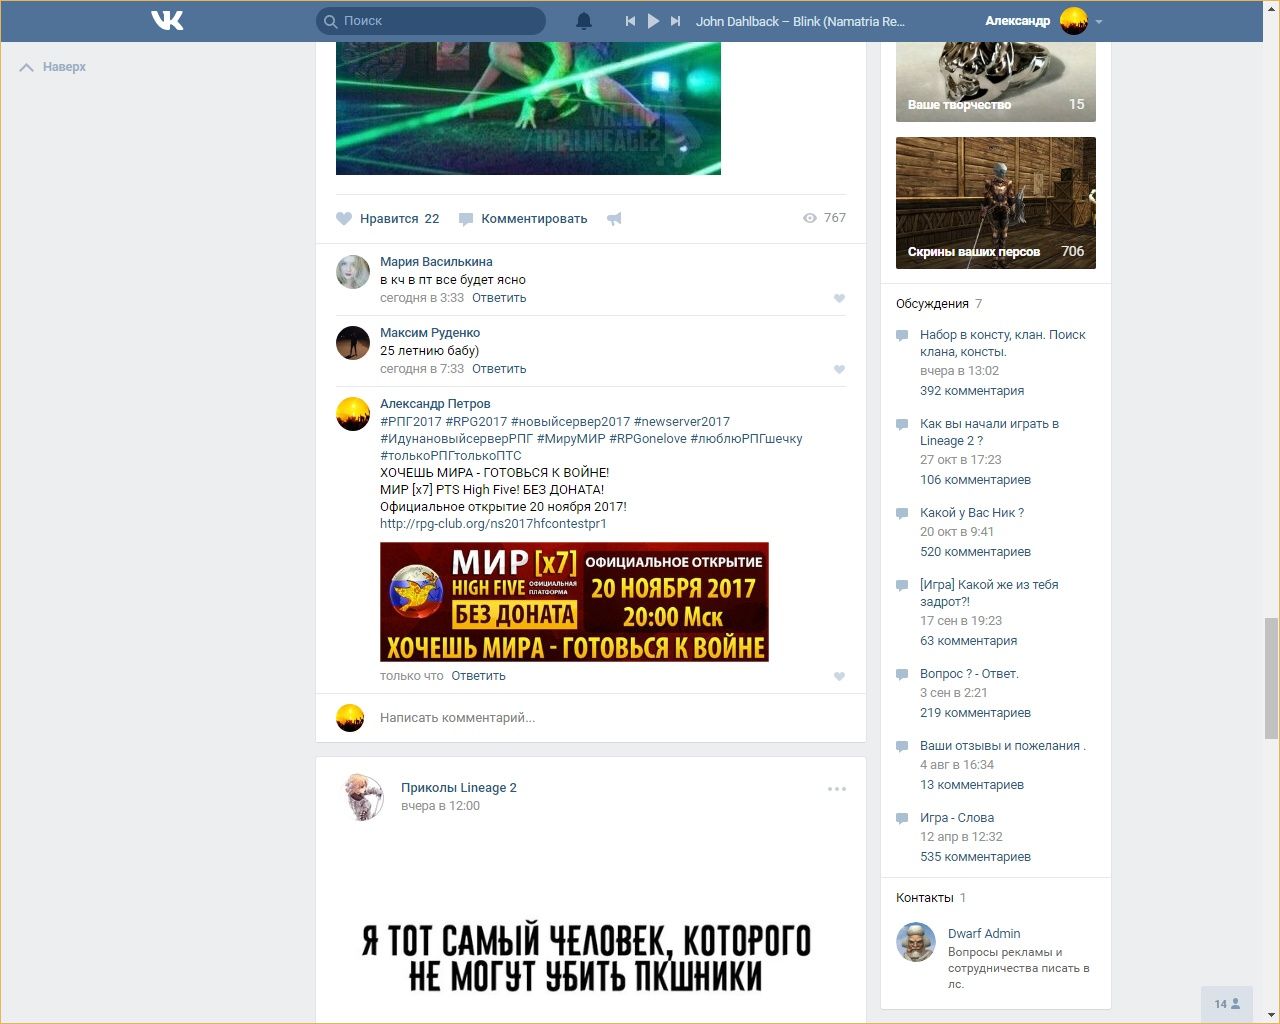Open 13 комментариев link
The width and height of the screenshot is (1280, 1024).
972,785
